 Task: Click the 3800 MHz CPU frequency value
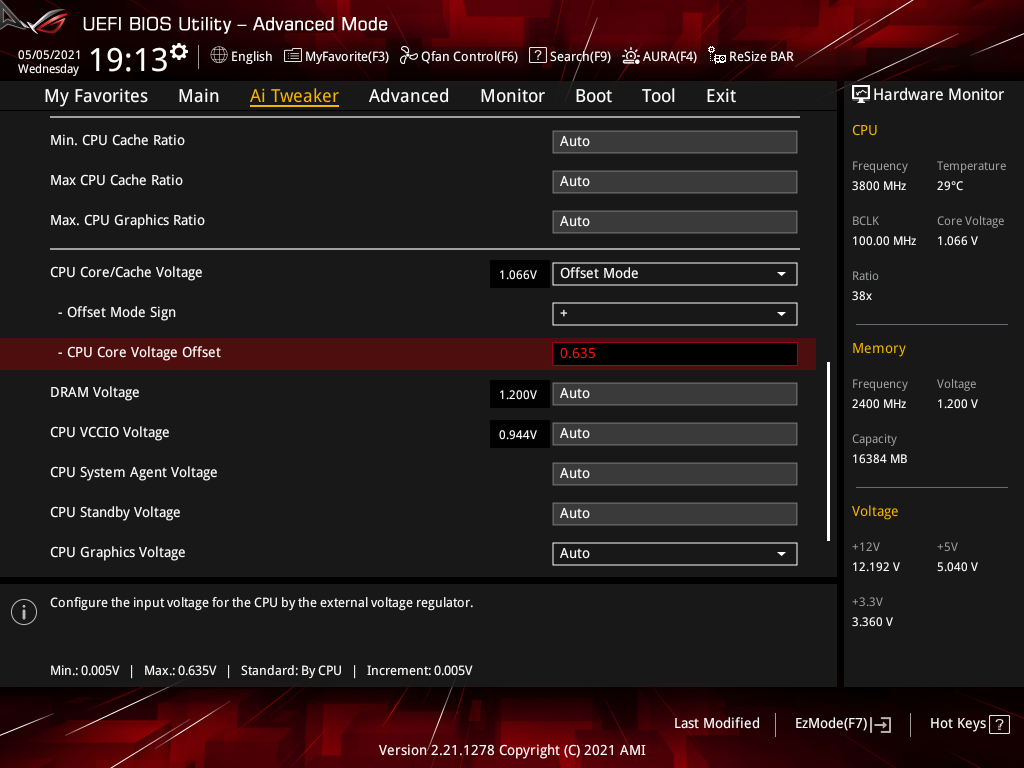[879, 186]
